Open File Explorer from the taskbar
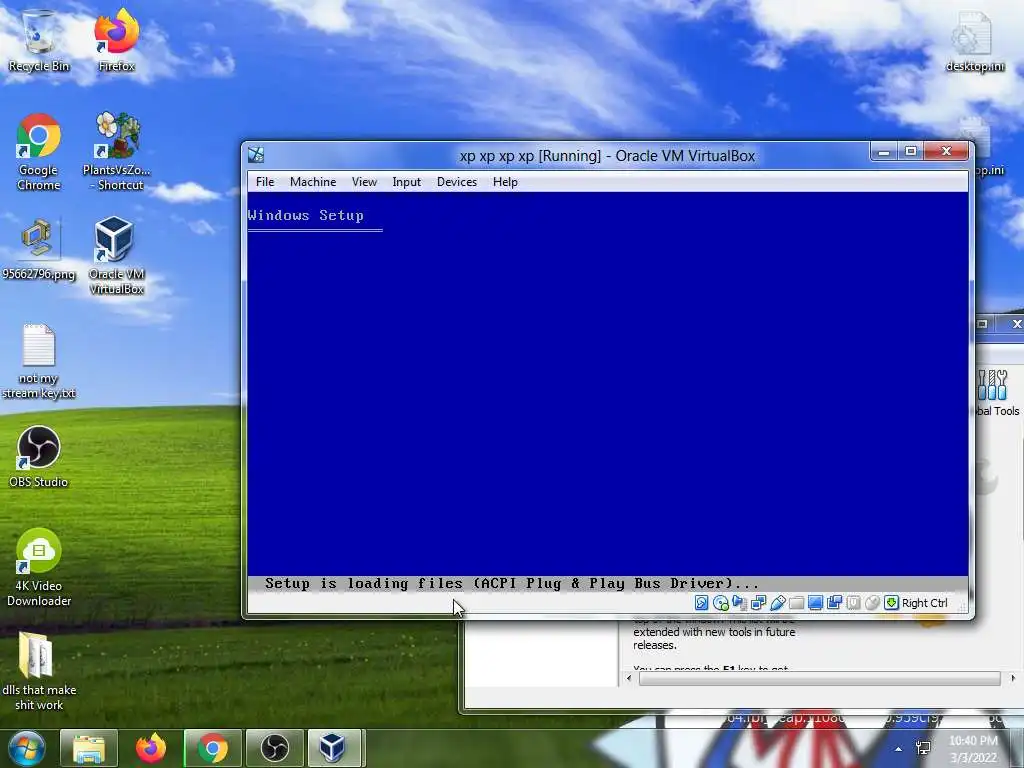This screenshot has height=768, width=1024. tap(89, 748)
